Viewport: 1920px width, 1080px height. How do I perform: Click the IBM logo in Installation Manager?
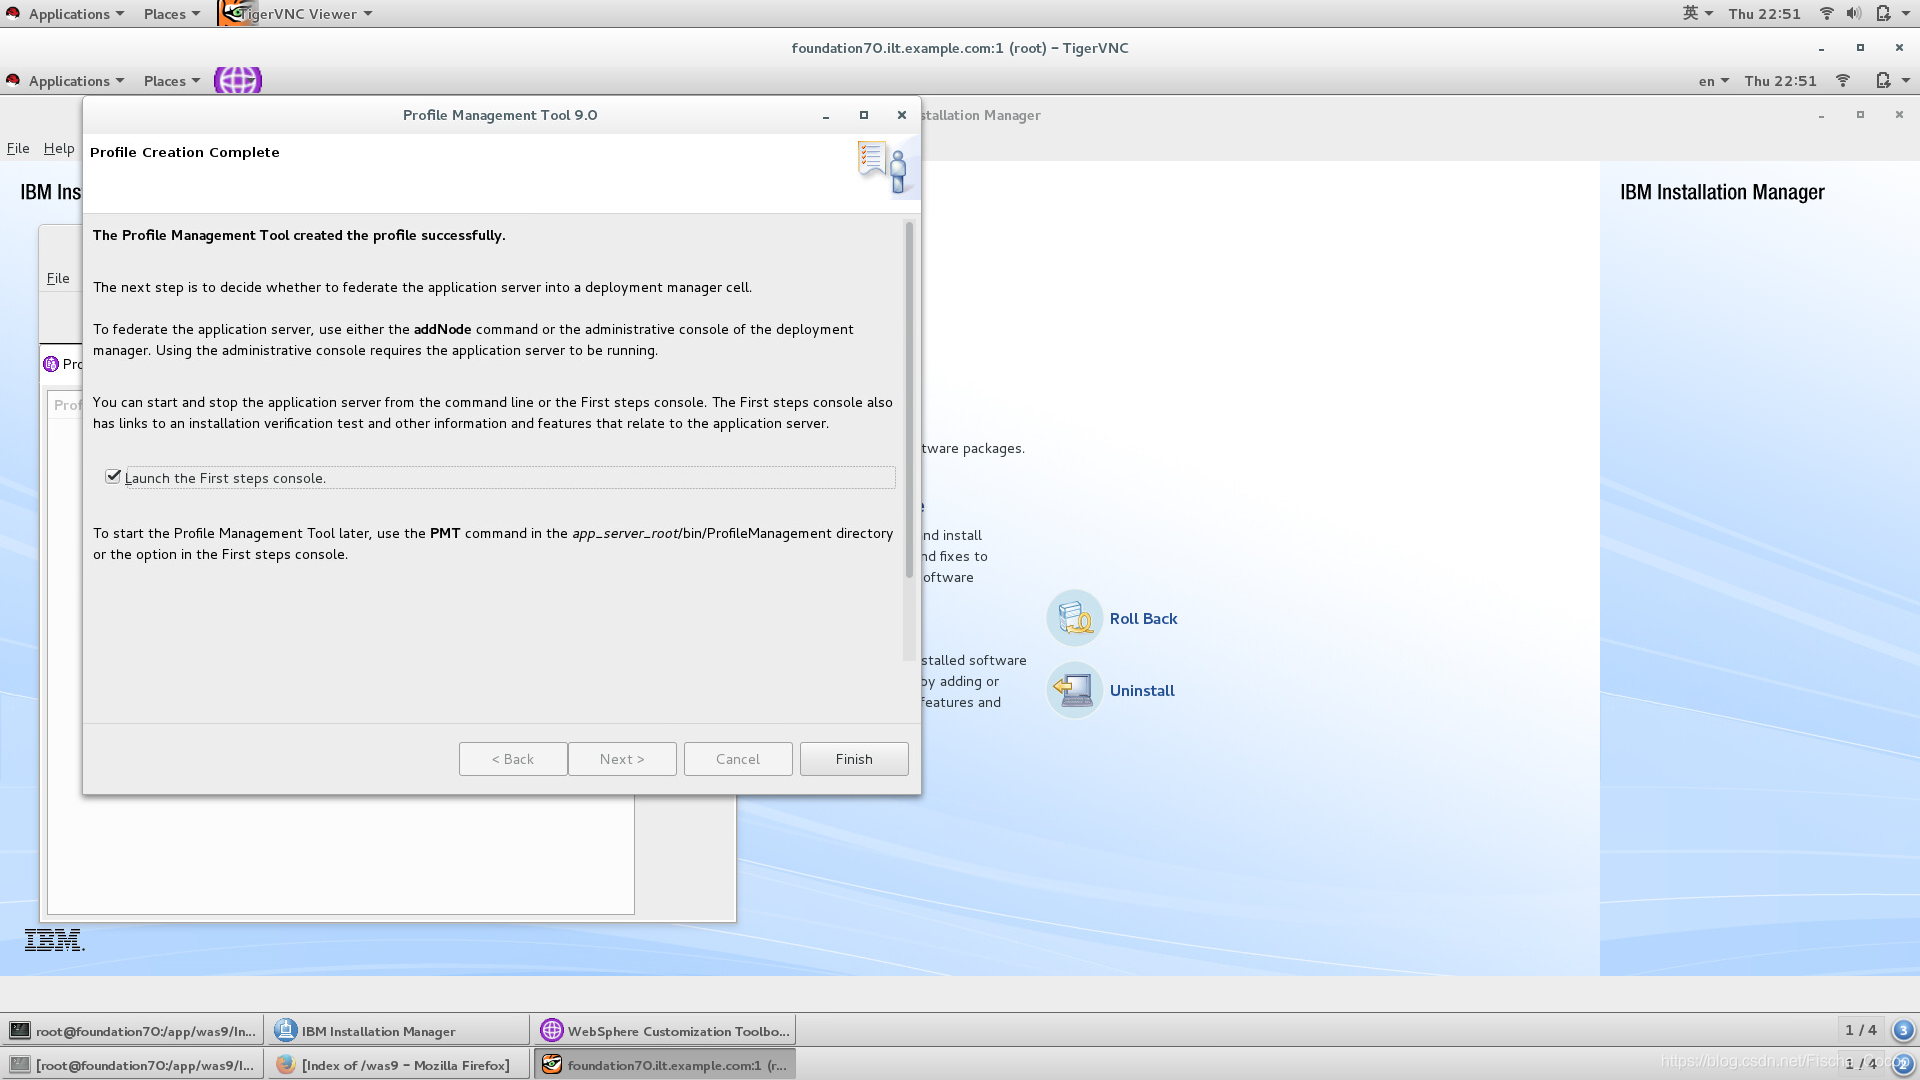pos(54,940)
